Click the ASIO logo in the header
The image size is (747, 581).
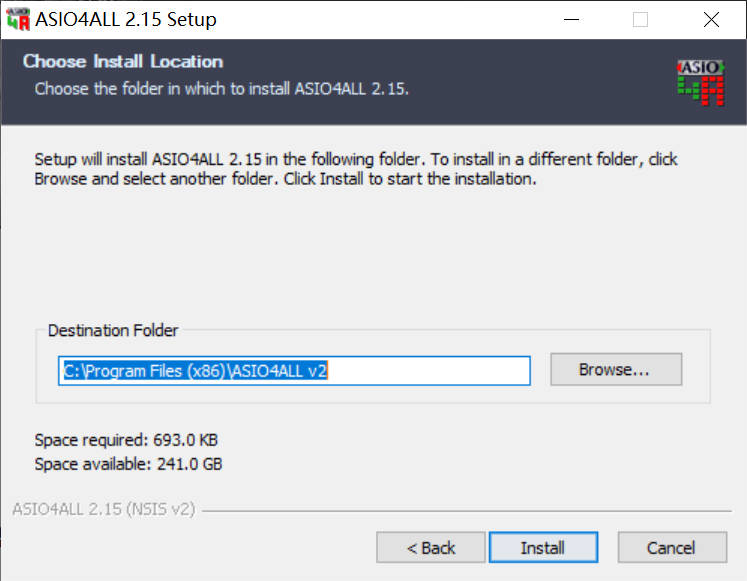click(700, 81)
